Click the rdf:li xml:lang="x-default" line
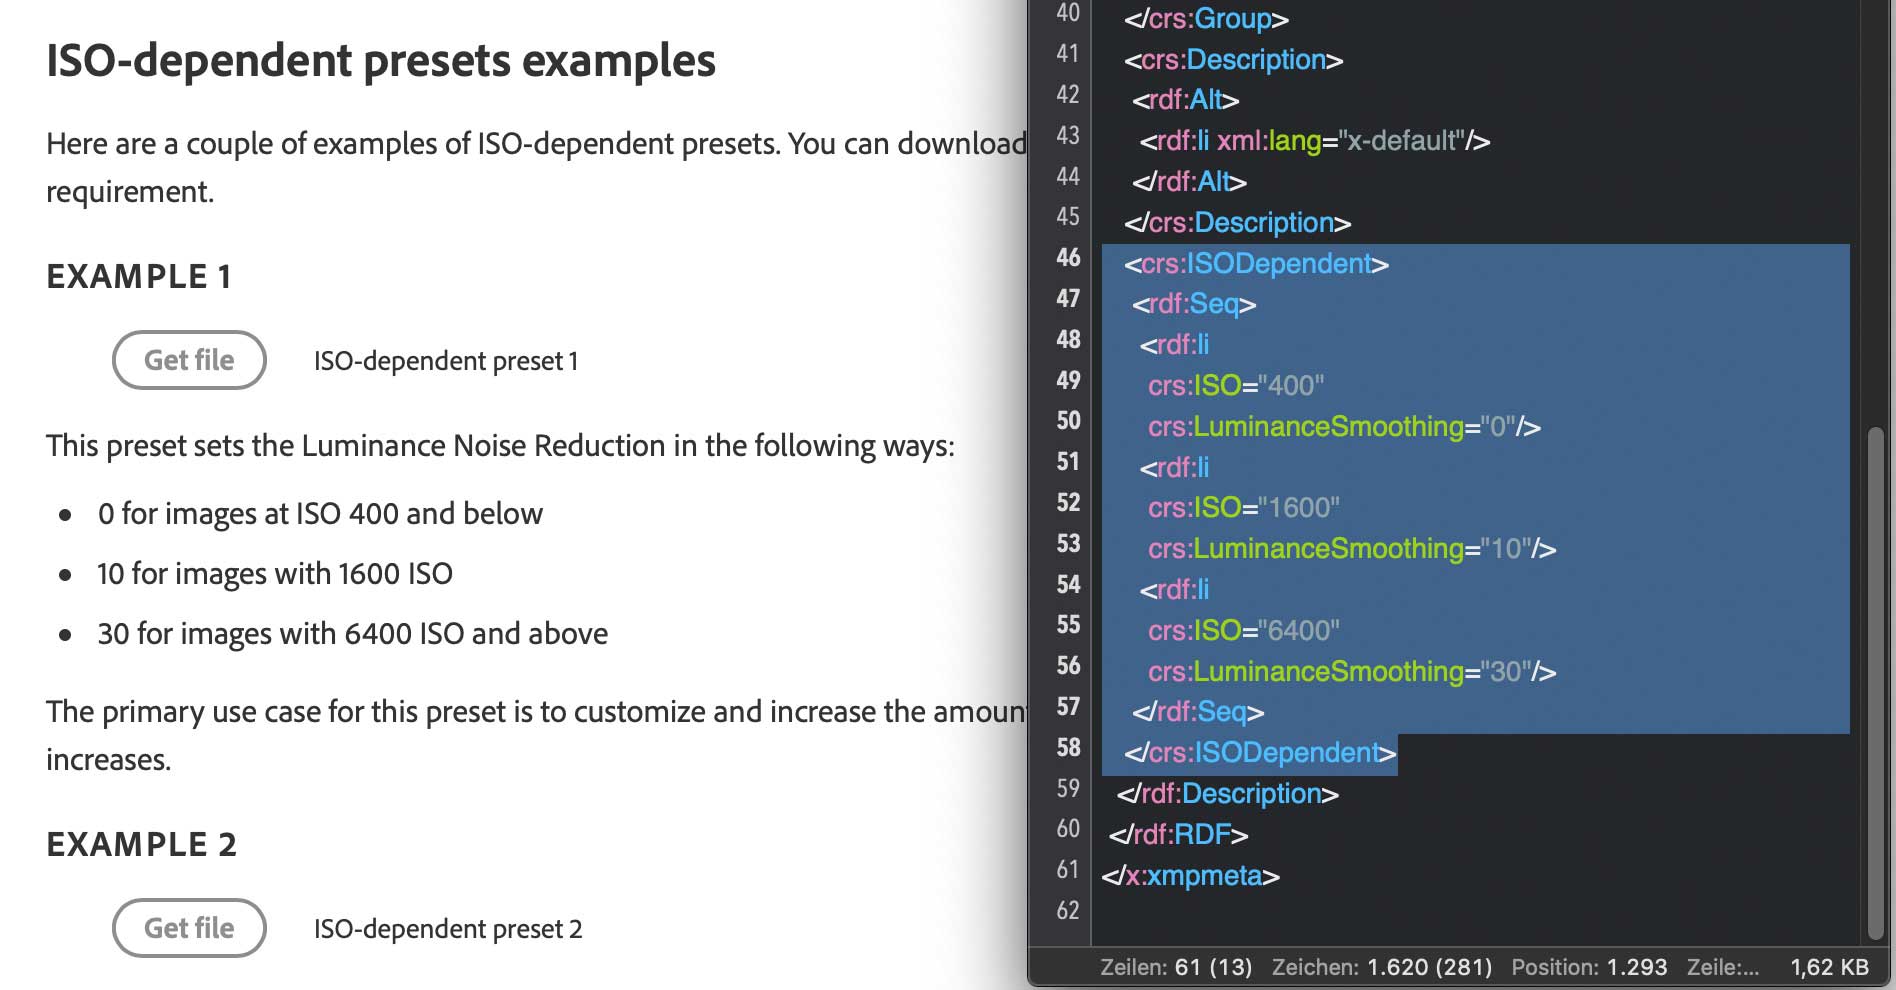Screen dimensions: 1896x990 pyautogui.click(x=1314, y=141)
